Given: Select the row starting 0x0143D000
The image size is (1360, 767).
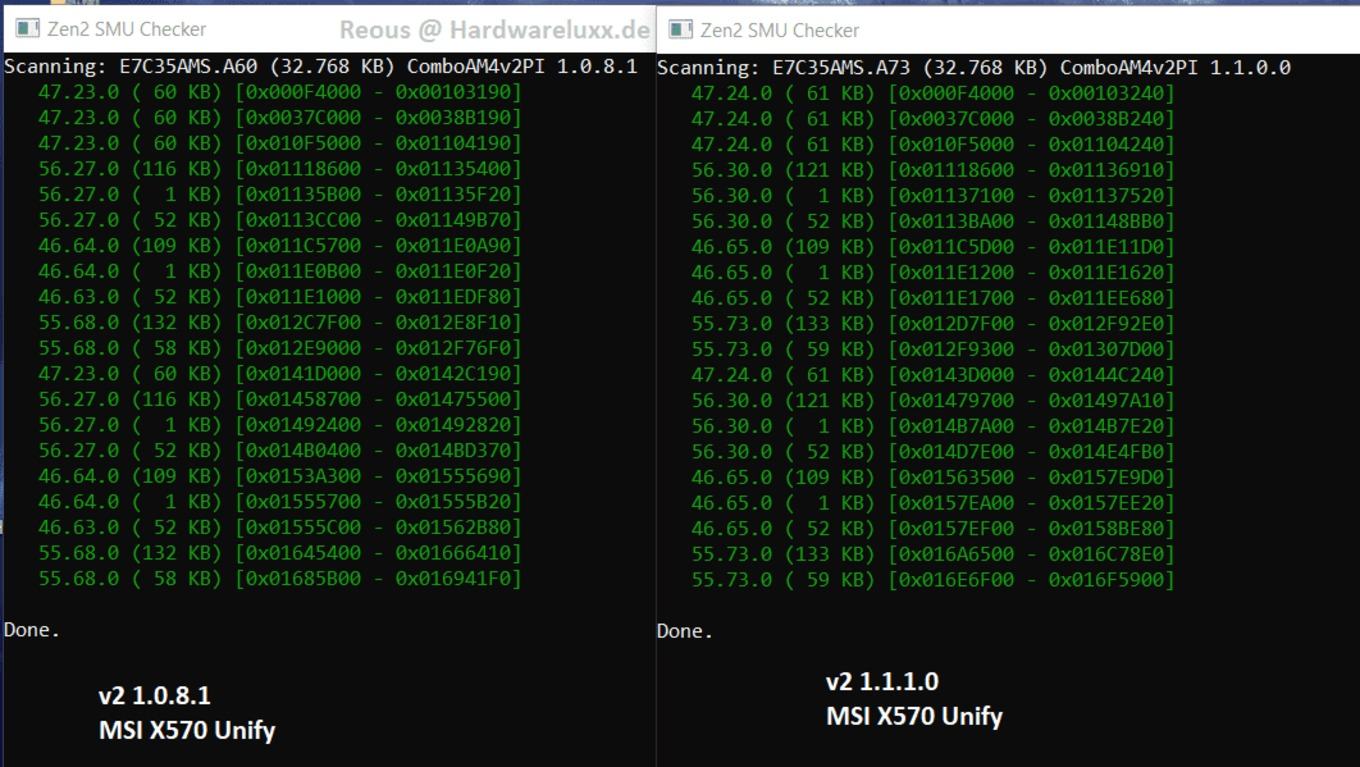Looking at the screenshot, I should click(933, 375).
